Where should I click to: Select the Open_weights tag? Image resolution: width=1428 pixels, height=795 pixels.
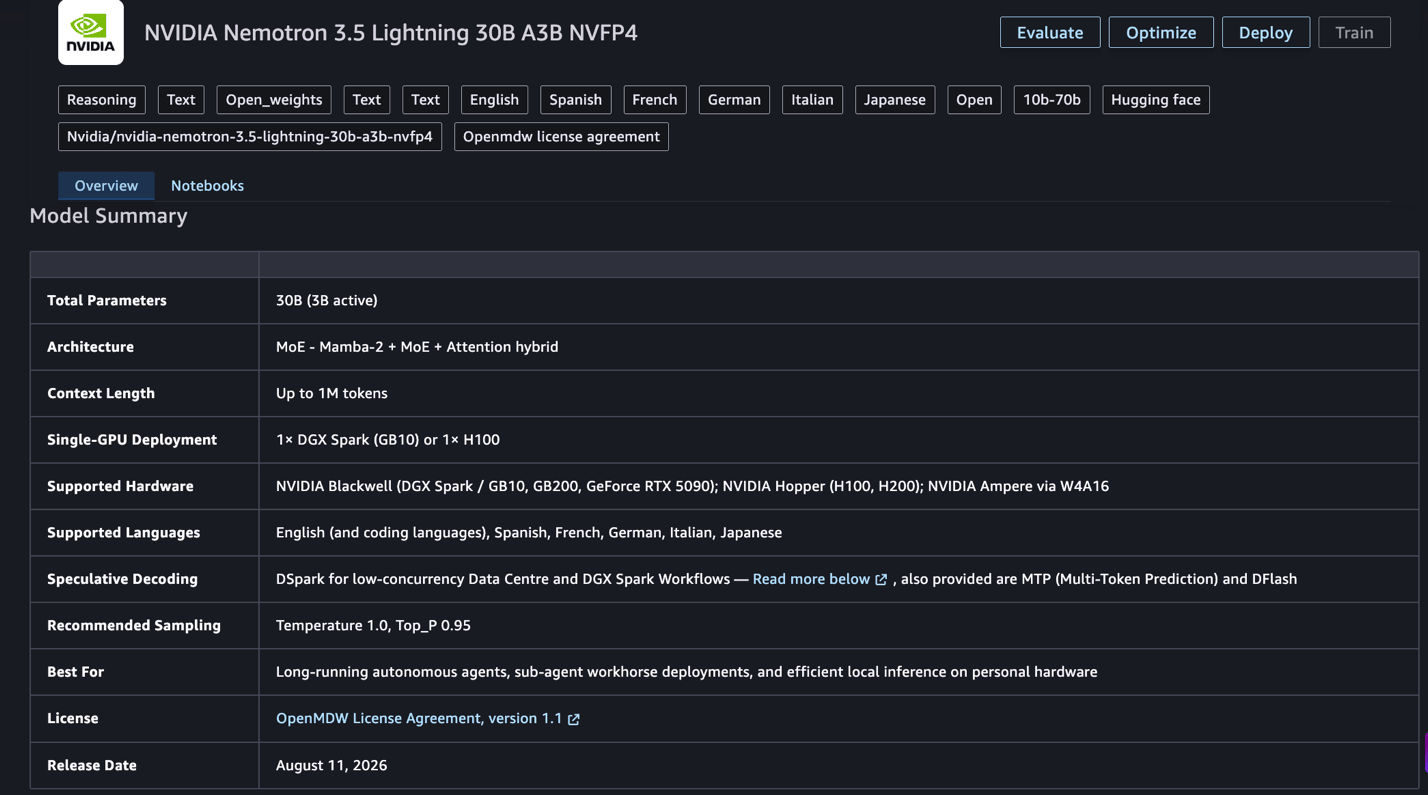tap(274, 100)
